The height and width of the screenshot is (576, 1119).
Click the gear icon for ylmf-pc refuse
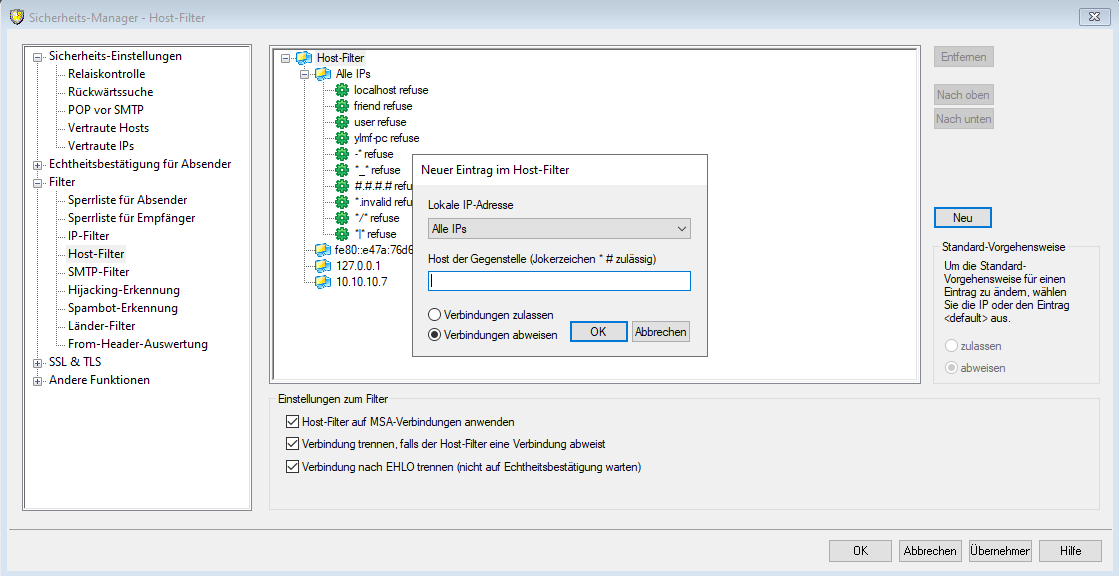coord(343,138)
